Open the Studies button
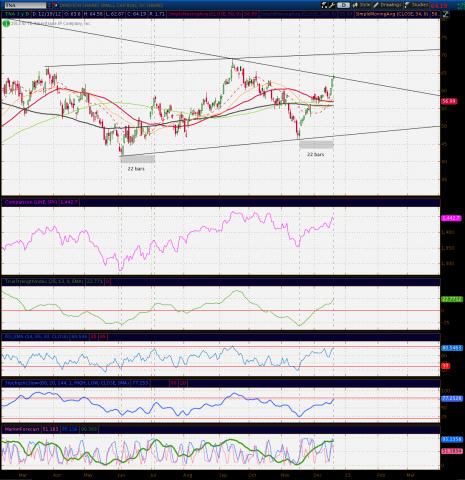 (x=416, y=5)
